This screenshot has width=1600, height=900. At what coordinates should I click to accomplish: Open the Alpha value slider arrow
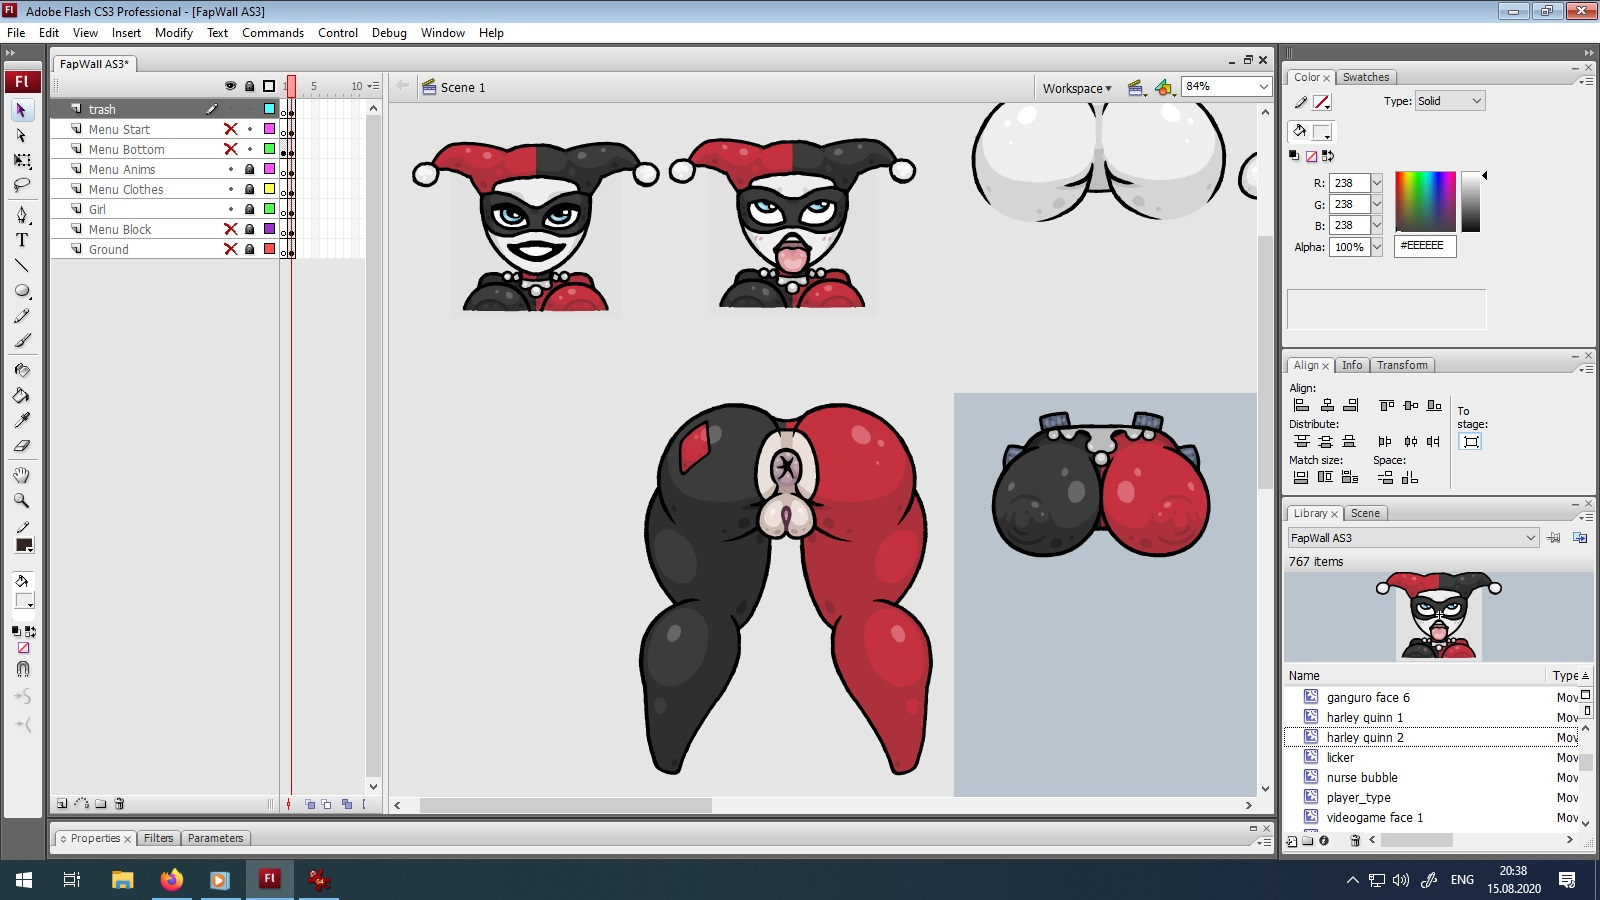tap(1377, 247)
